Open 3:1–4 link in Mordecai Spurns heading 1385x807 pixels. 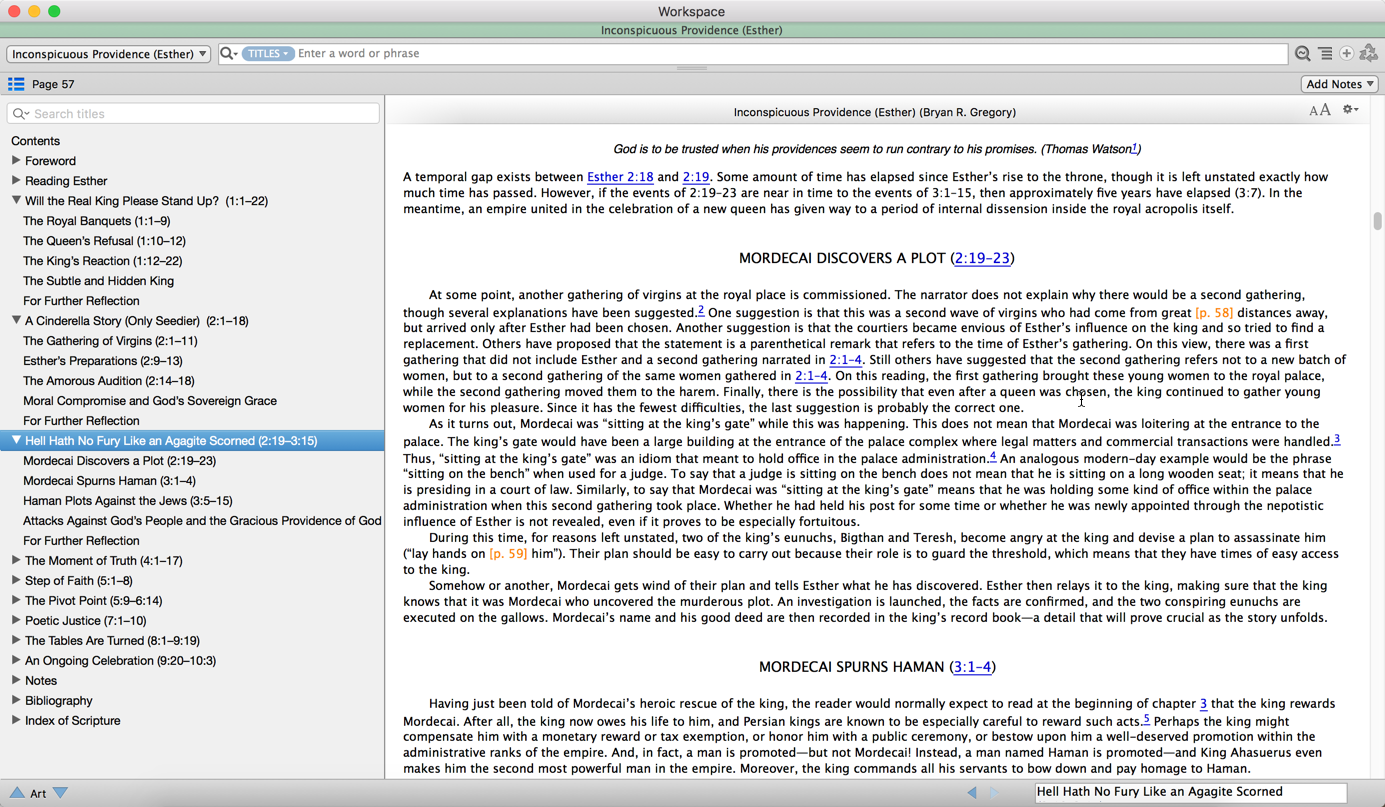972,667
